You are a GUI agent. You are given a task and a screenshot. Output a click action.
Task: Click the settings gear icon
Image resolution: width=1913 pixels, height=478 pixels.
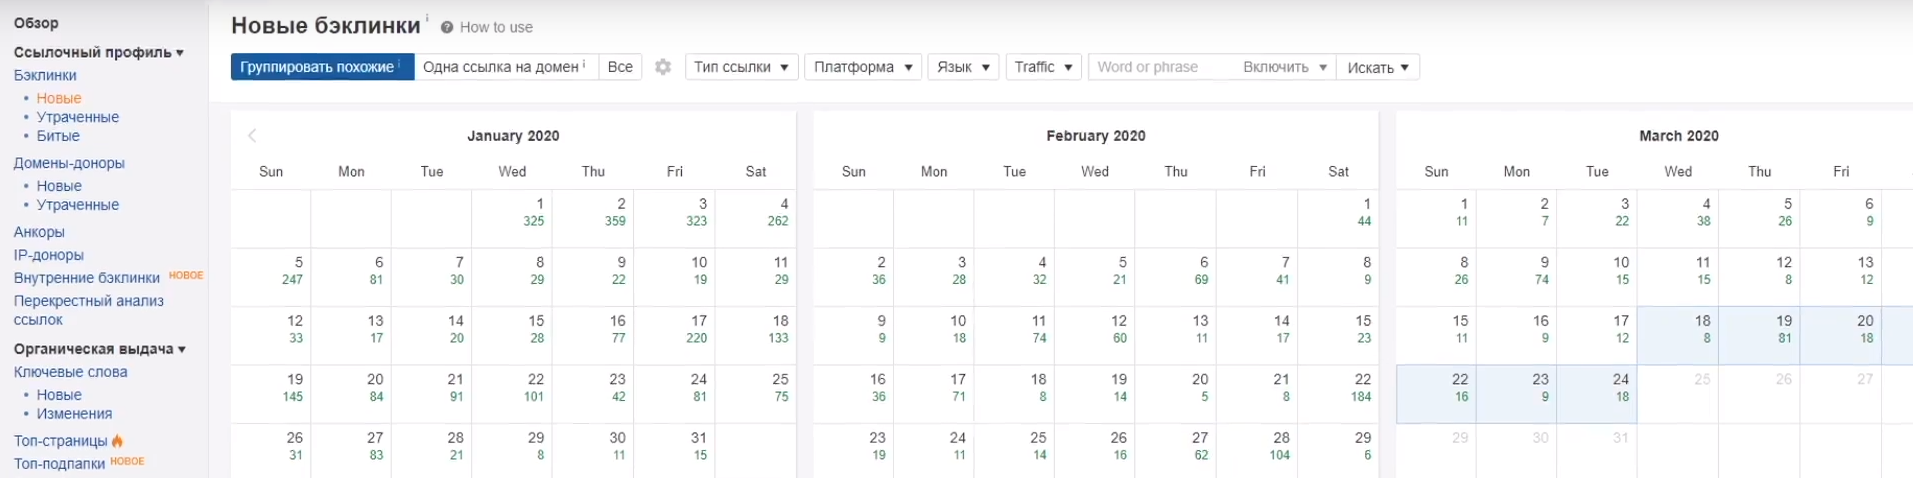point(663,67)
